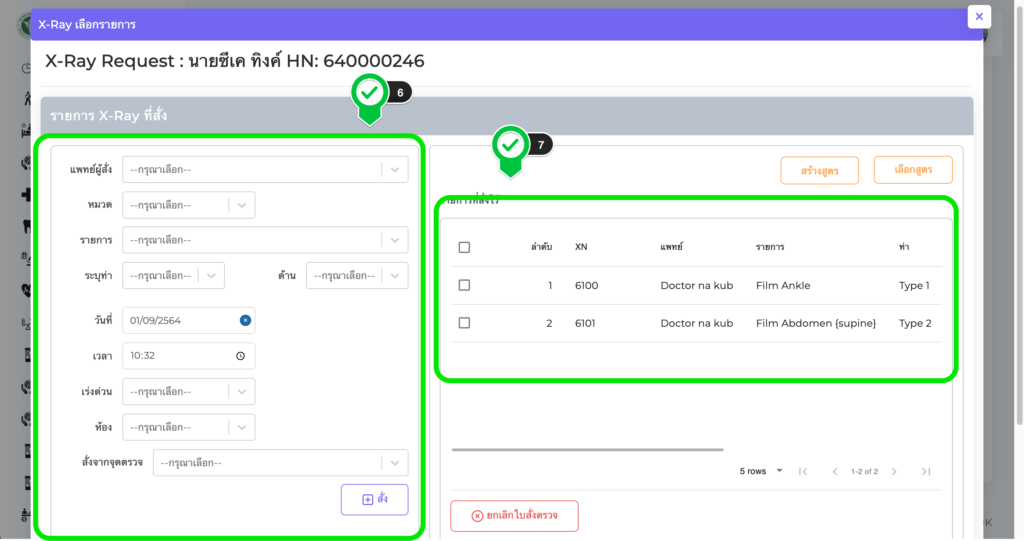Image resolution: width=1024 pixels, height=541 pixels.
Task: Click the เลือกสูตร button
Action: (x=912, y=170)
